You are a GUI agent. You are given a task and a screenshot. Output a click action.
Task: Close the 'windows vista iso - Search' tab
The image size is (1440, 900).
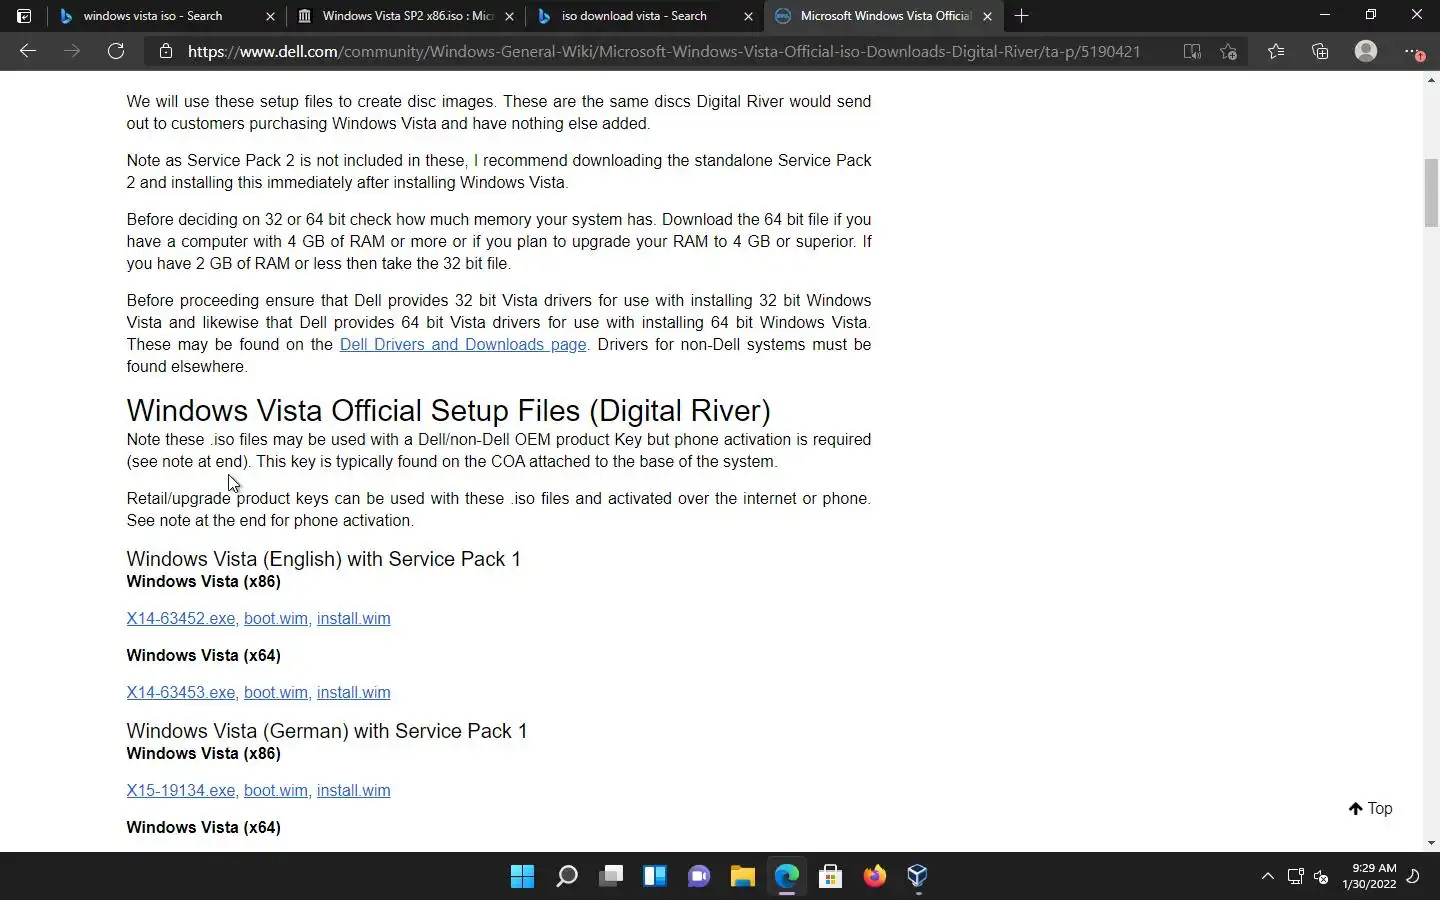270,16
